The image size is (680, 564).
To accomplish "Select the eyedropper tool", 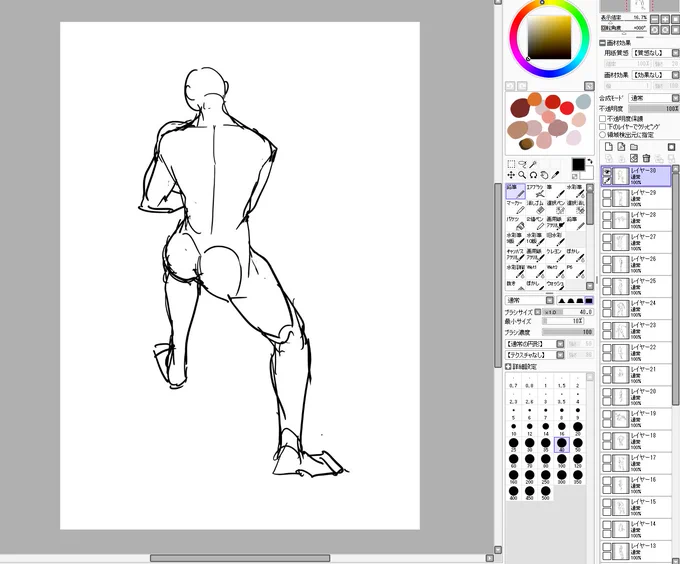I will [555, 175].
